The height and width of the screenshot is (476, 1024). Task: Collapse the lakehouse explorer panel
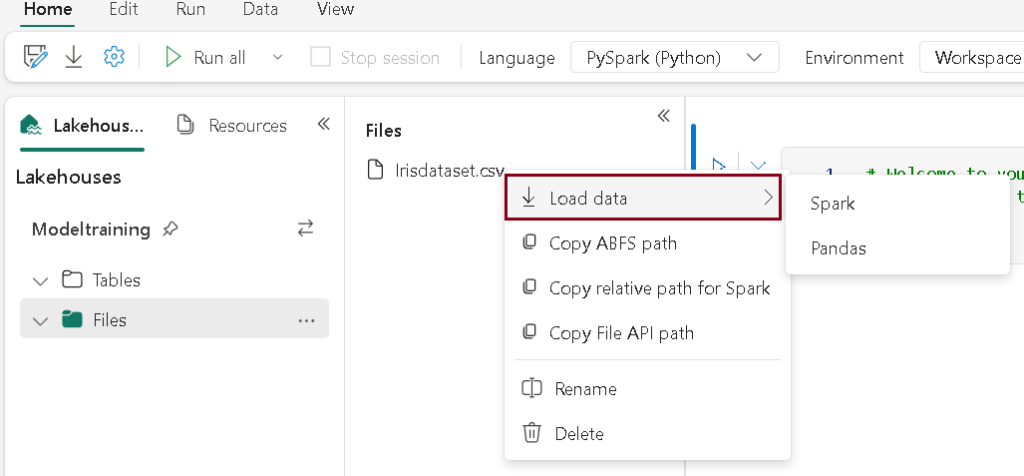(323, 124)
